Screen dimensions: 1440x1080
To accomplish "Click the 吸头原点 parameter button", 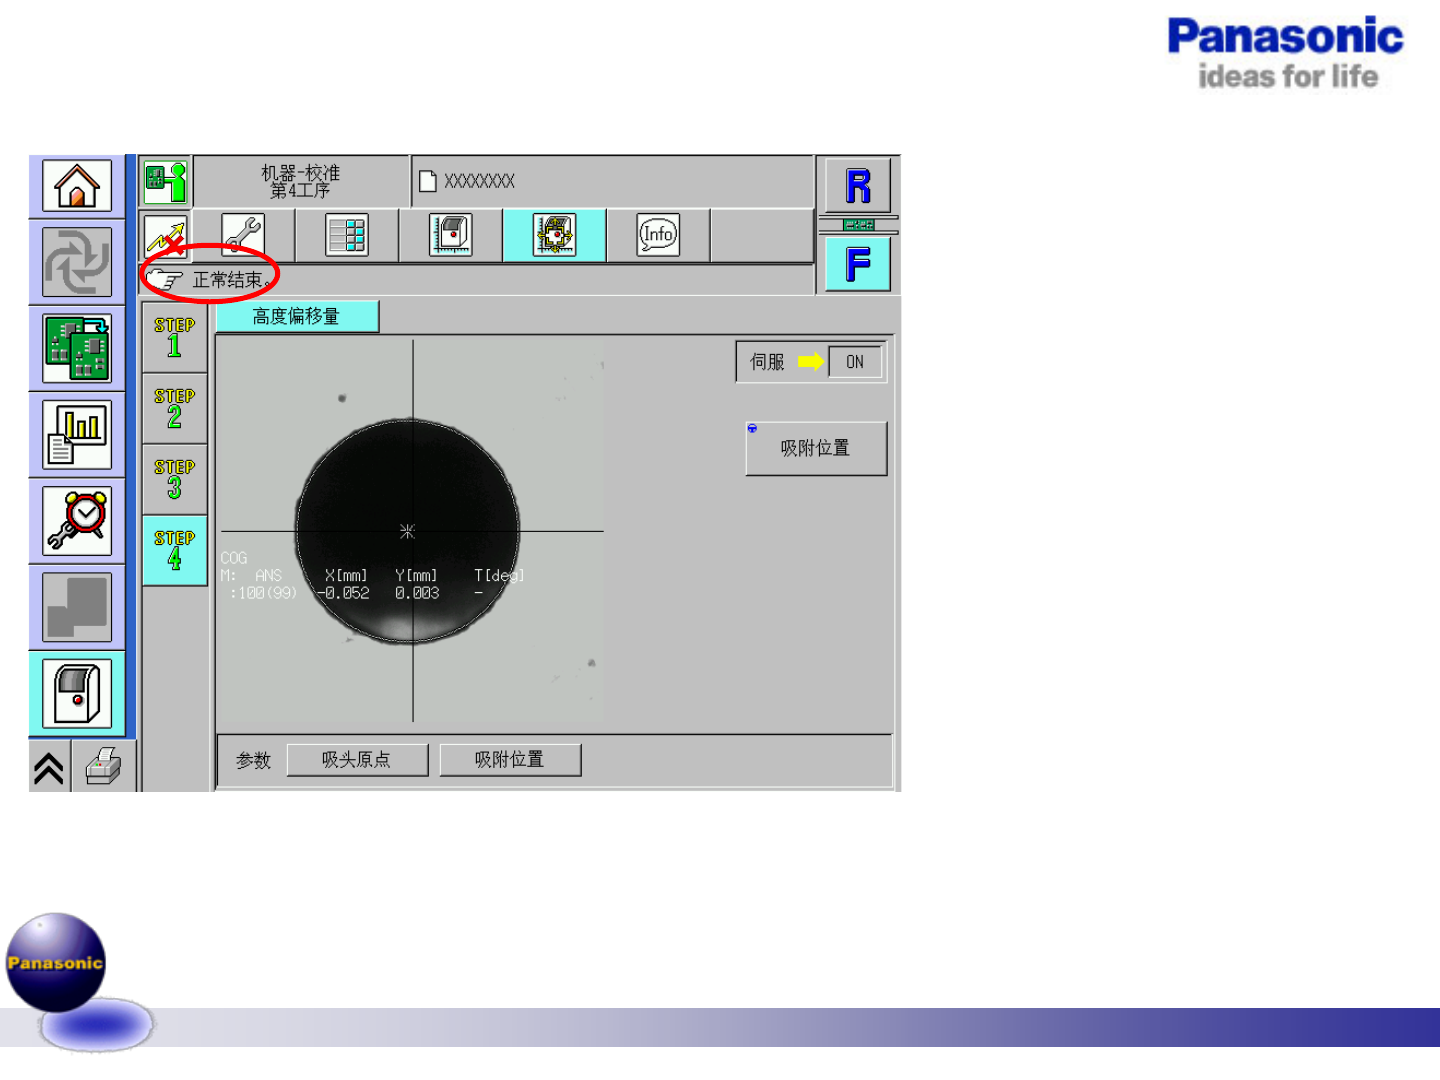I will (x=357, y=760).
